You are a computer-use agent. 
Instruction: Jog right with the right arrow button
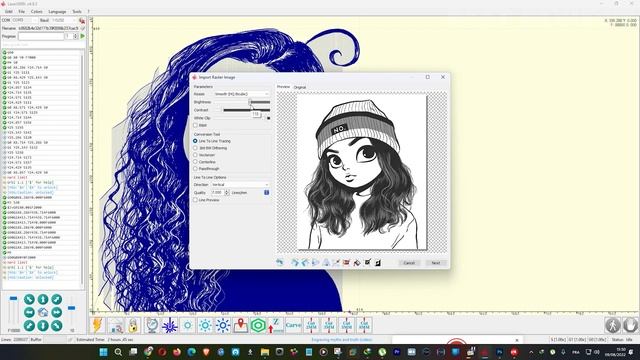pos(57,313)
